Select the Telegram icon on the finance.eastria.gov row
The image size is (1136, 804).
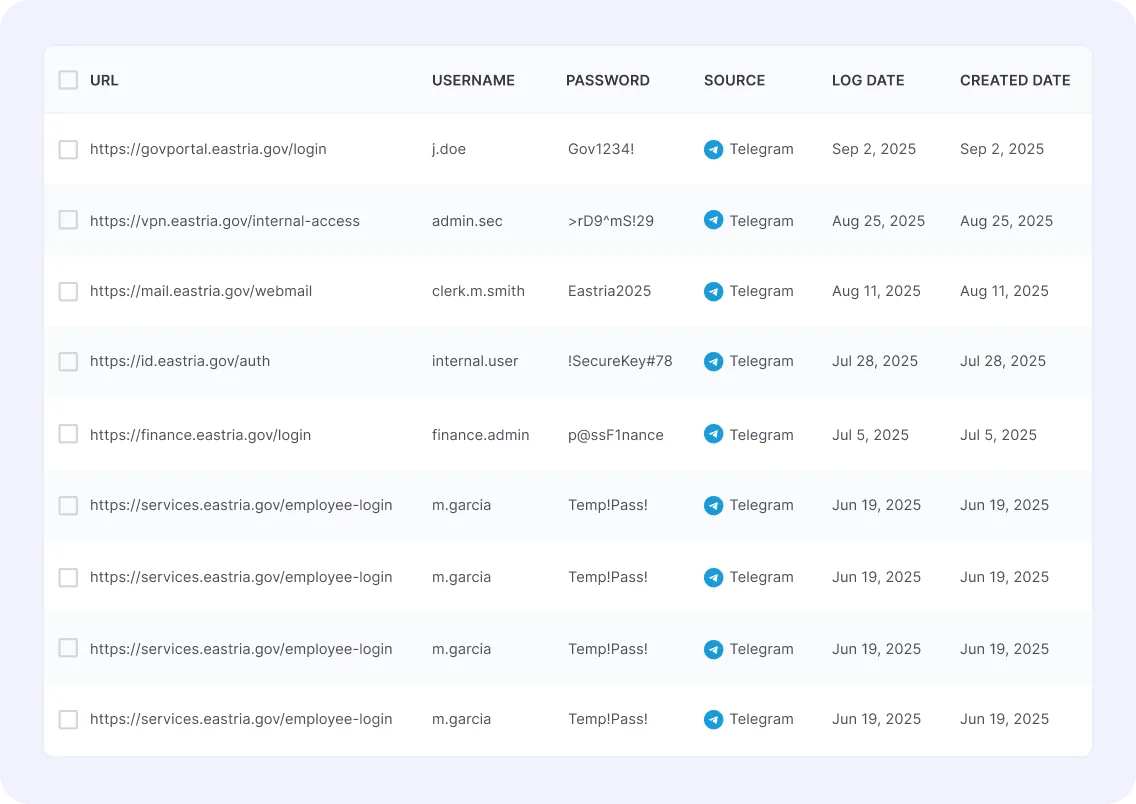[713, 434]
